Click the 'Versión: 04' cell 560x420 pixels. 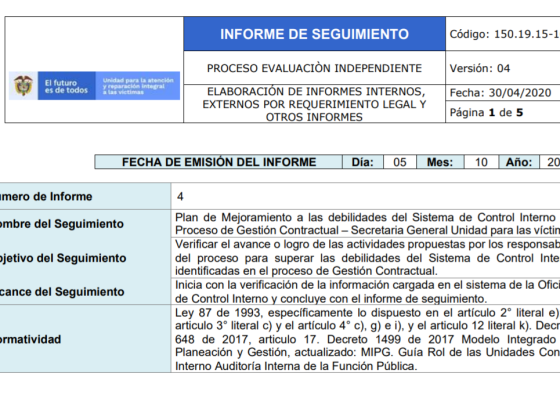pos(503,68)
